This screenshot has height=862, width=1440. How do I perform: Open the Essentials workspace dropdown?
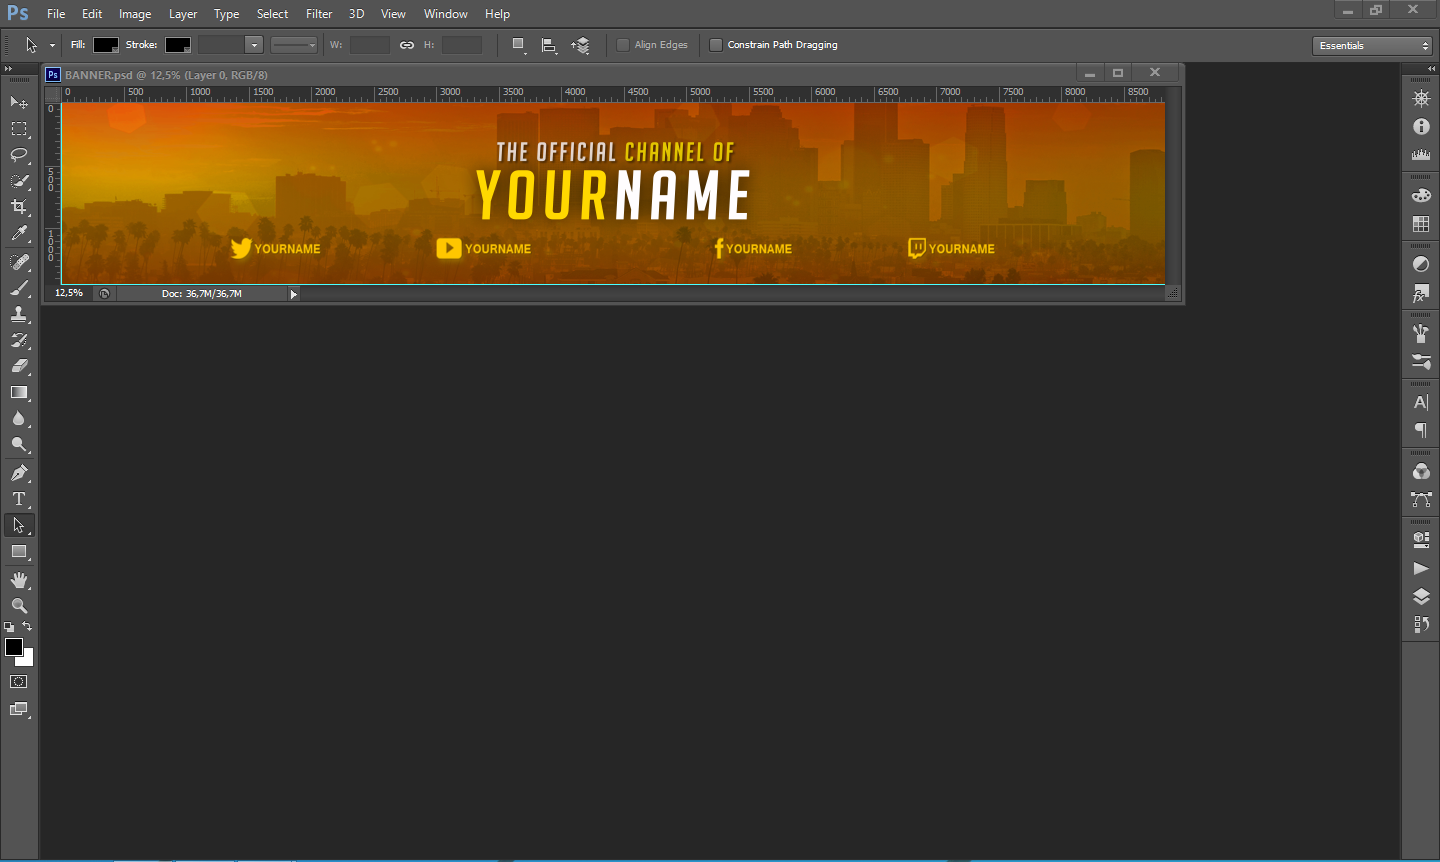click(1373, 46)
